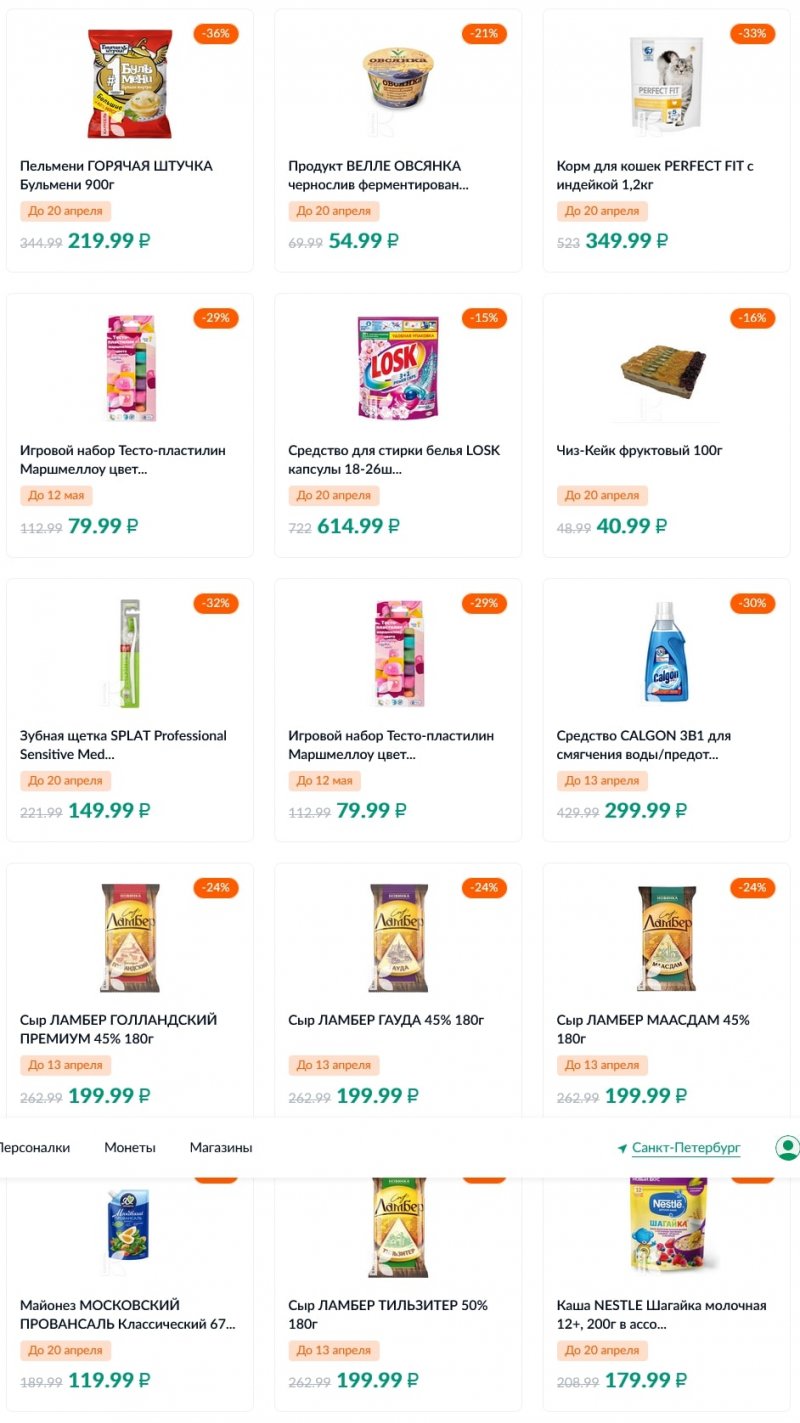The width and height of the screenshot is (800, 1423).
Task: Click the location arrow icon beside Санкт-Петербург
Action: [x=622, y=1148]
